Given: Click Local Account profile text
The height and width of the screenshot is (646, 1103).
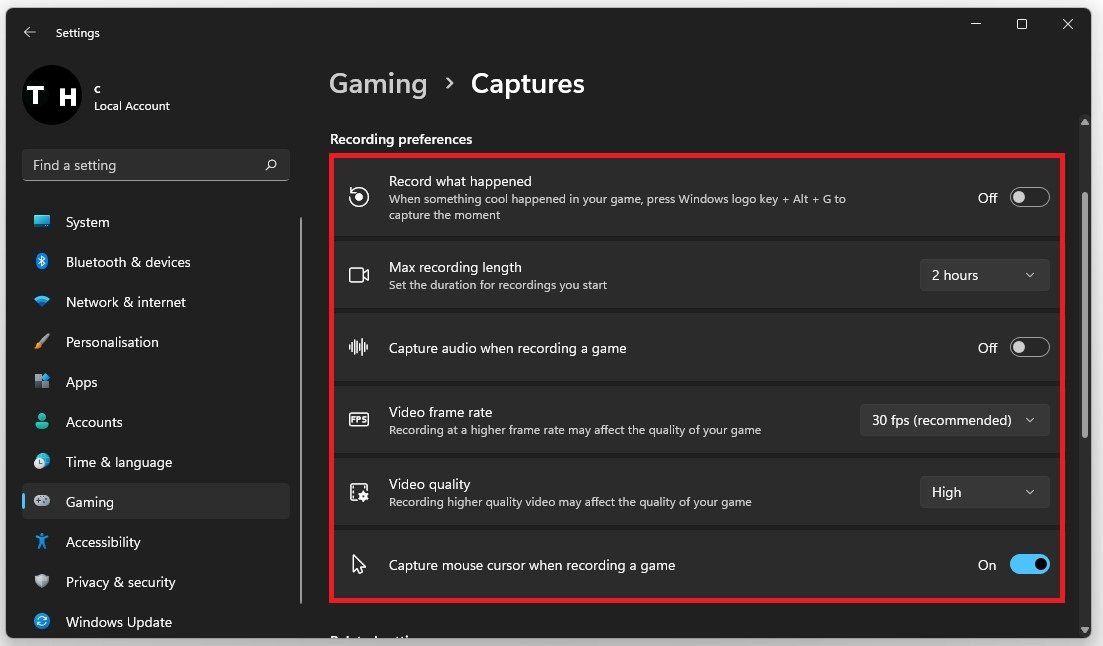Looking at the screenshot, I should click(x=132, y=106).
